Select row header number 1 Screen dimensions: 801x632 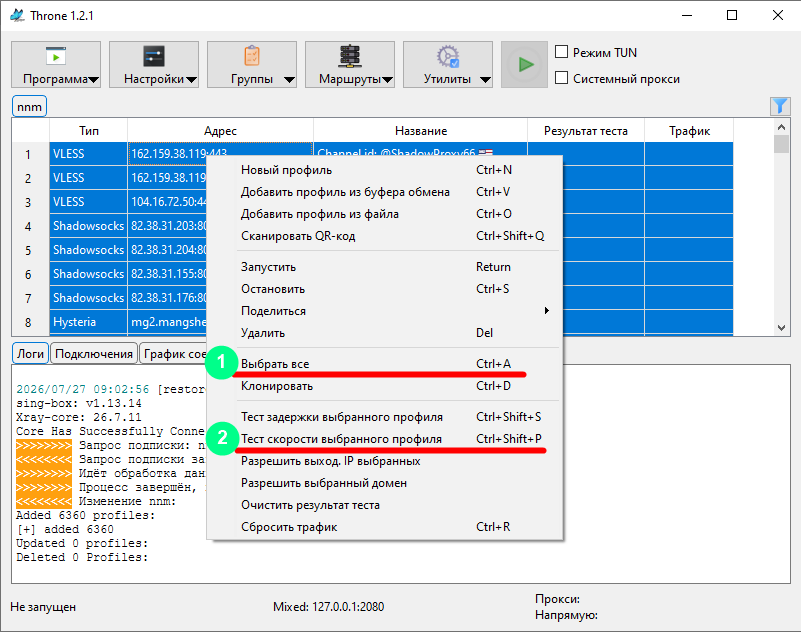point(30,154)
